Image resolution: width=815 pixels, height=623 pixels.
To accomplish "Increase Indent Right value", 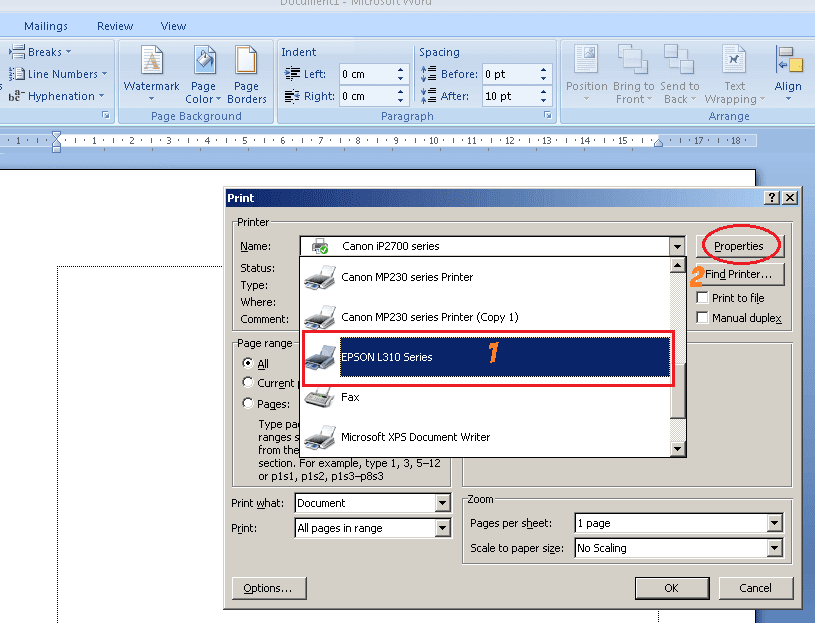I will point(400,92).
